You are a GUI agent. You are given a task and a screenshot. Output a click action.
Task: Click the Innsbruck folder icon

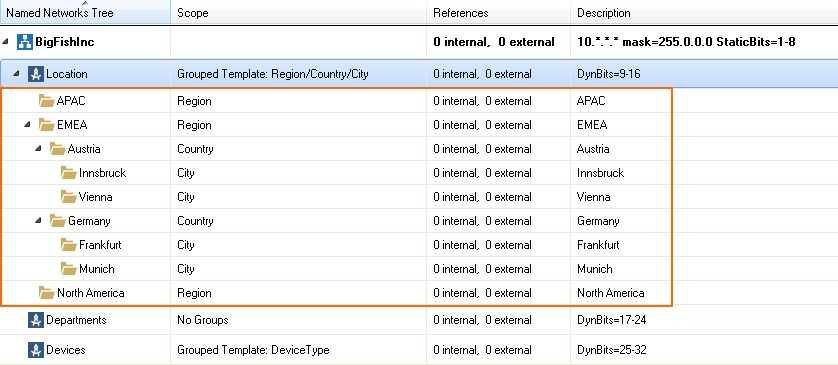tap(68, 173)
